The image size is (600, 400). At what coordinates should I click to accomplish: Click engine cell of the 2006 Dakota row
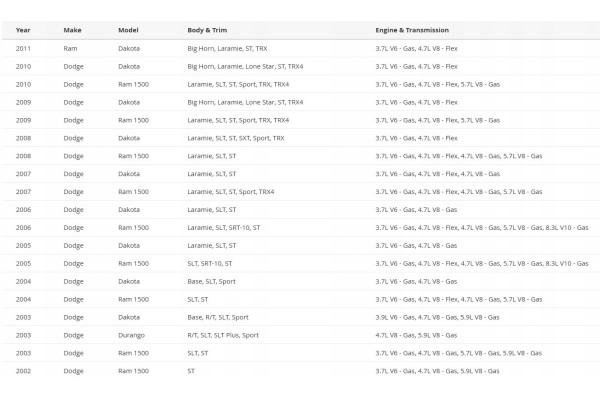[x=416, y=210]
